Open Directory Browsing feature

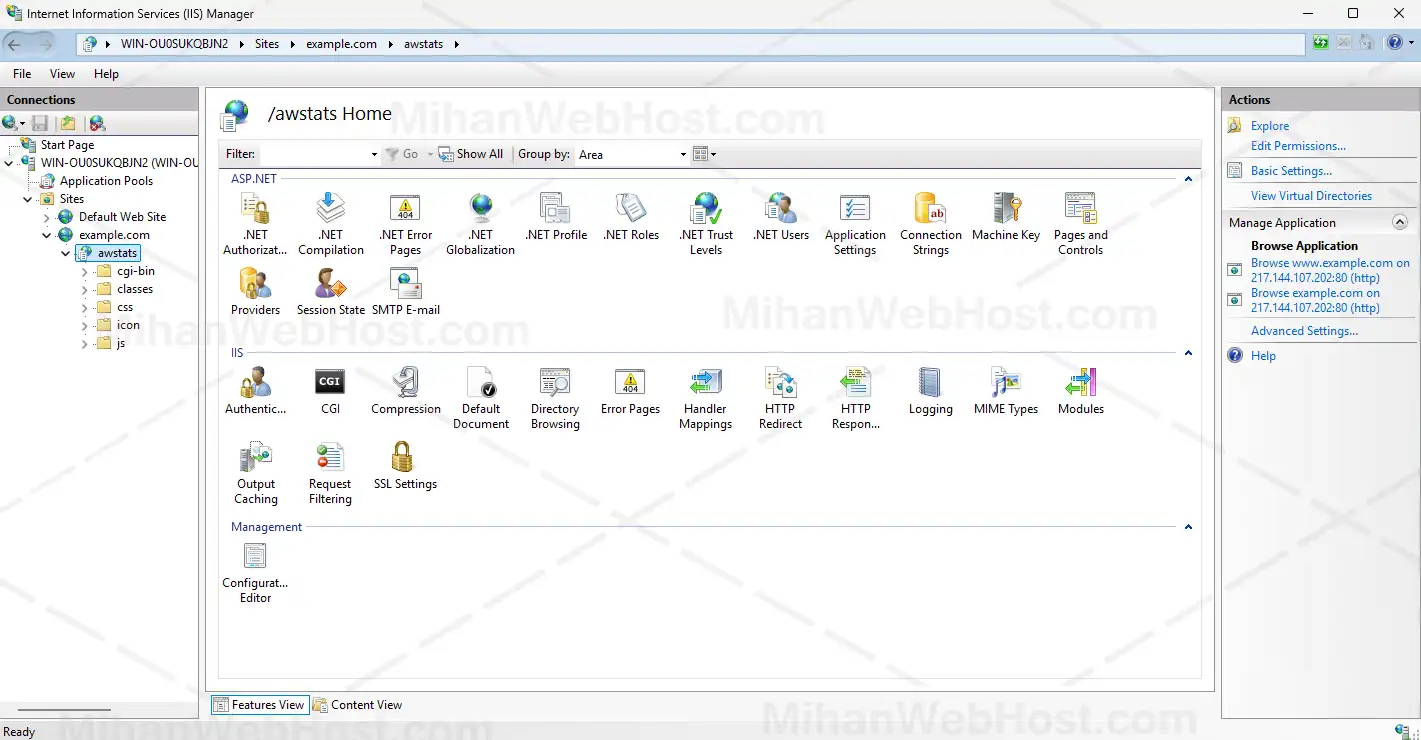pyautogui.click(x=555, y=383)
